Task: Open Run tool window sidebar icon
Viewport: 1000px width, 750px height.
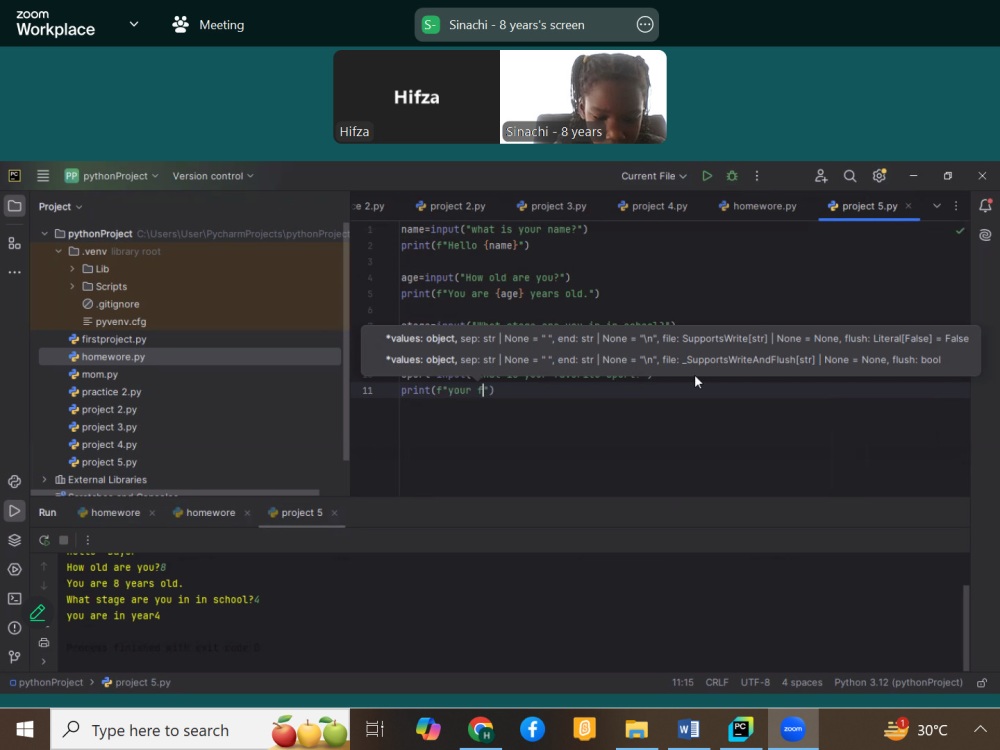Action: click(14, 511)
